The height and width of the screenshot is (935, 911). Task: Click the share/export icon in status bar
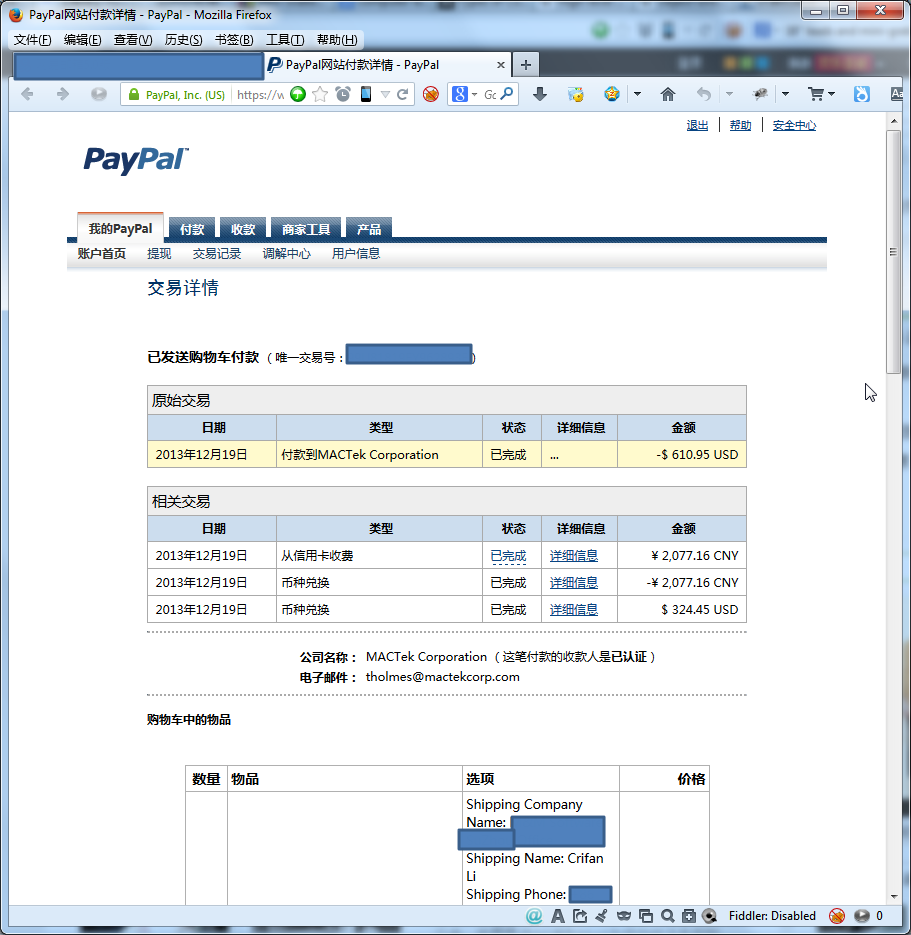coord(580,916)
